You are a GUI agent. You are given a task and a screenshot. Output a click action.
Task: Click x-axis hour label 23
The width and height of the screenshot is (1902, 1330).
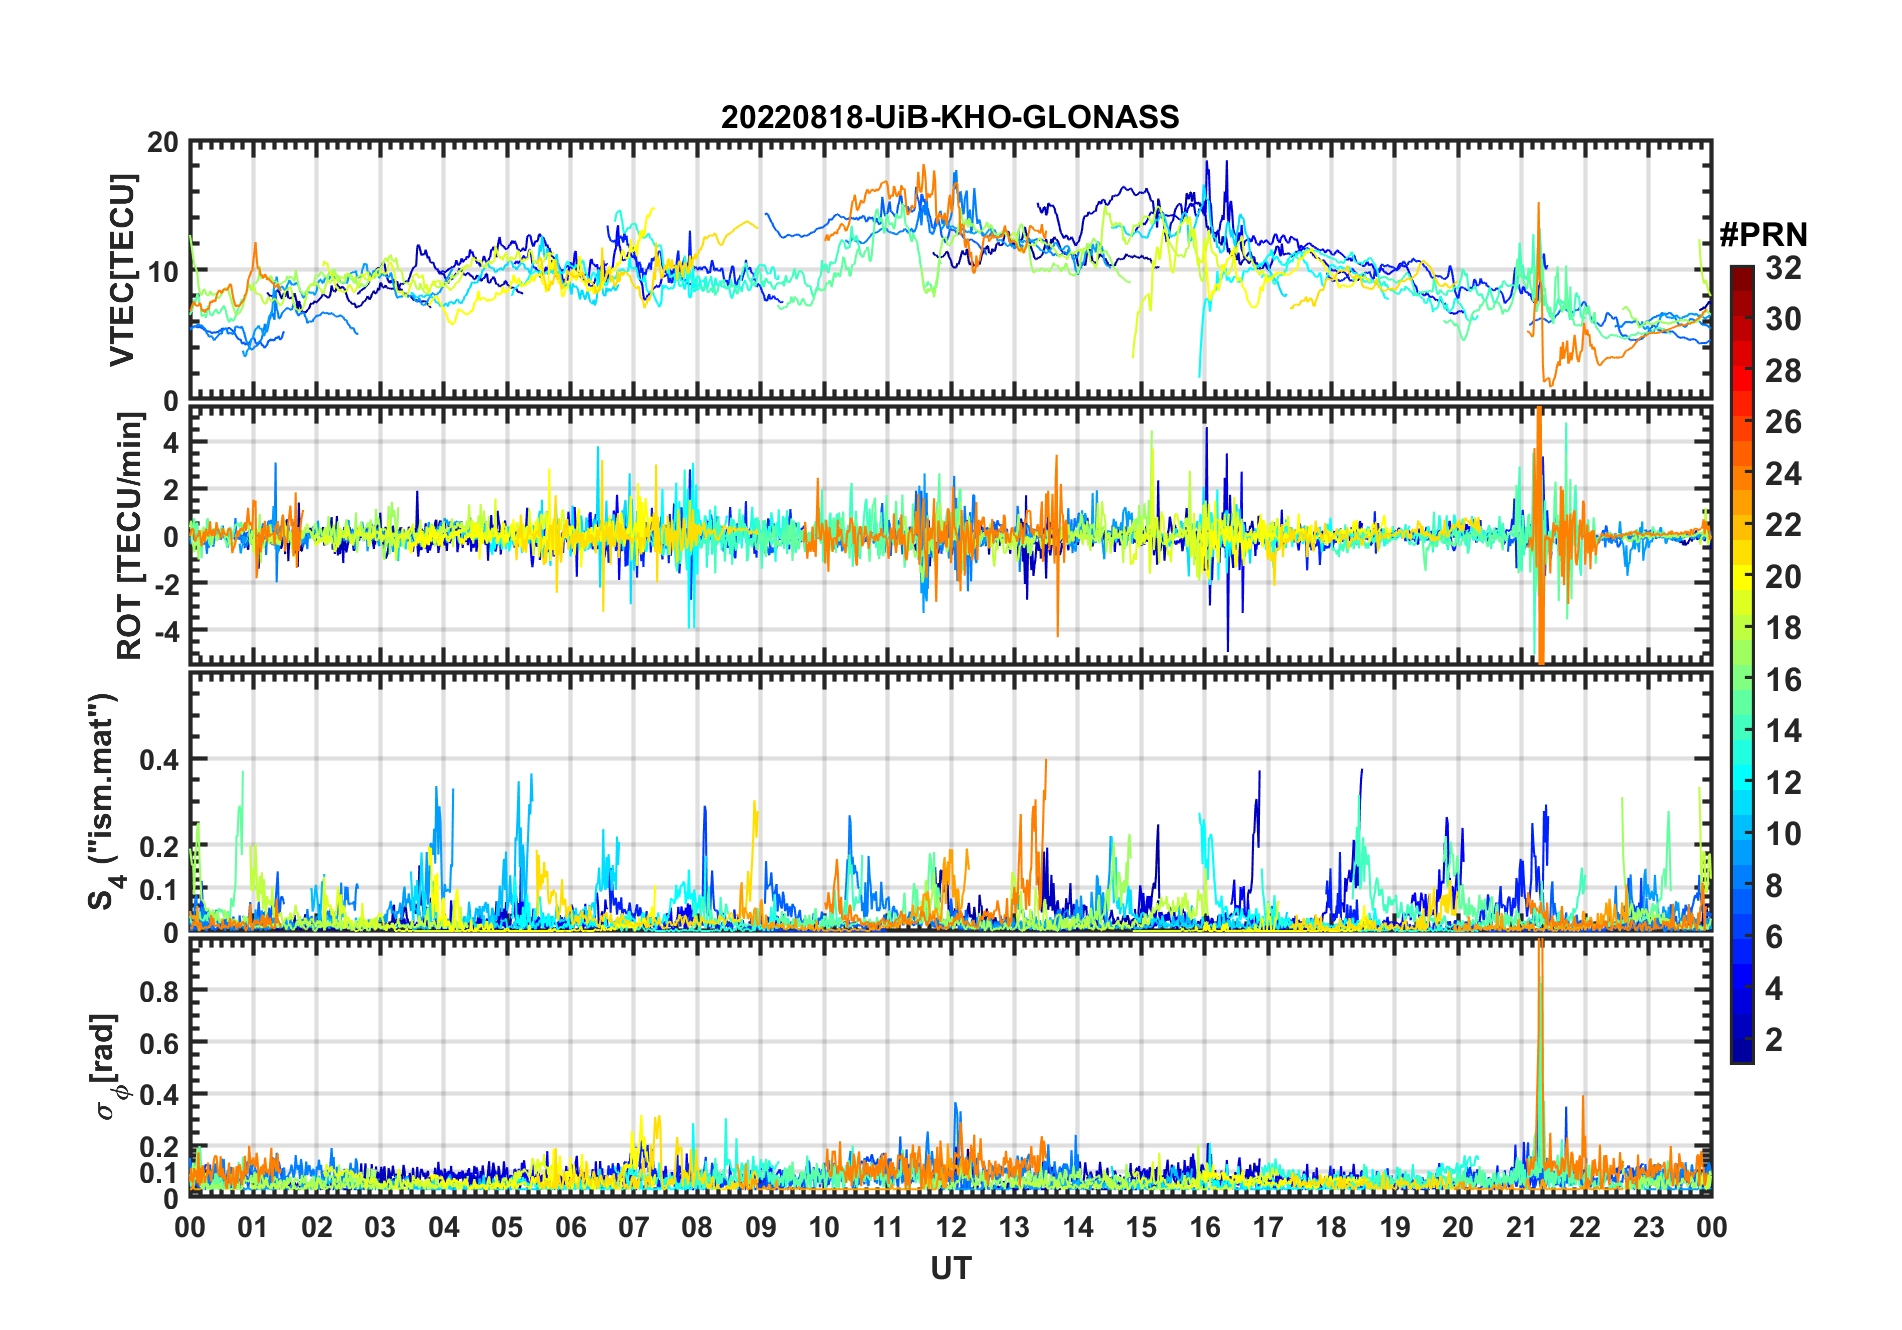[x=1649, y=1227]
